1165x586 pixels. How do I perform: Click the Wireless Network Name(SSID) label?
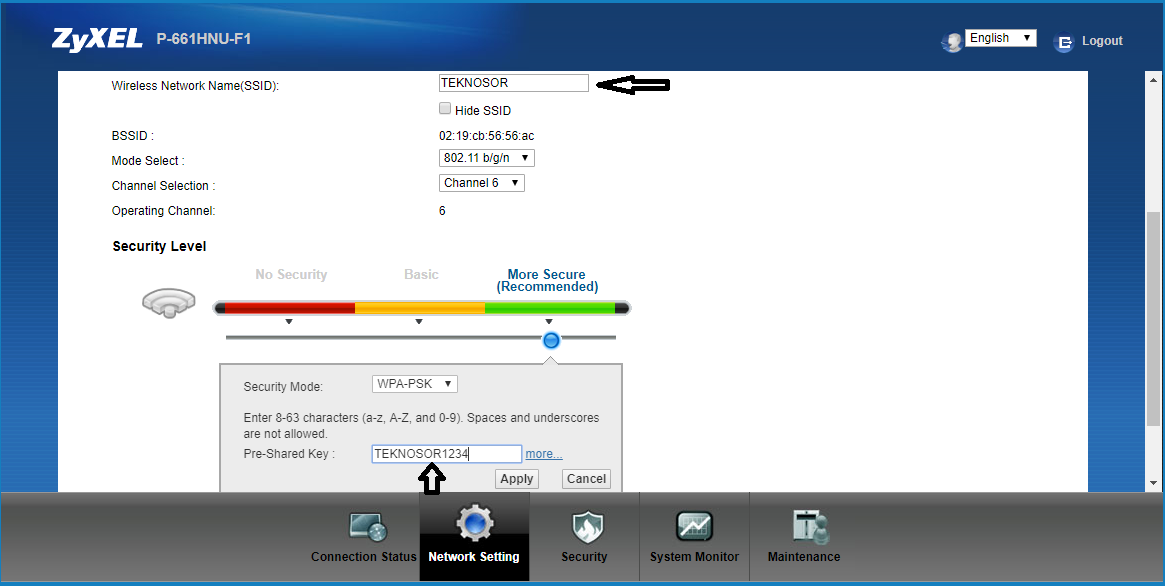(x=195, y=86)
